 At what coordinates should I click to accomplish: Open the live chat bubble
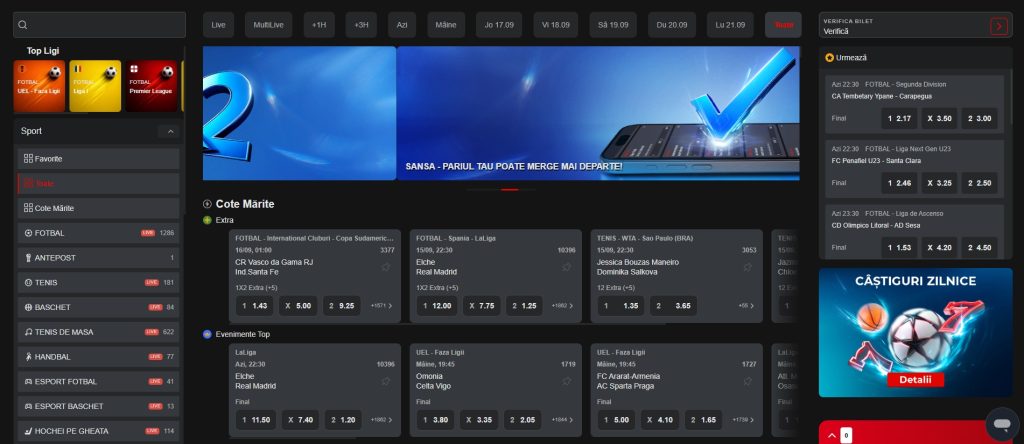pyautogui.click(x=1002, y=424)
